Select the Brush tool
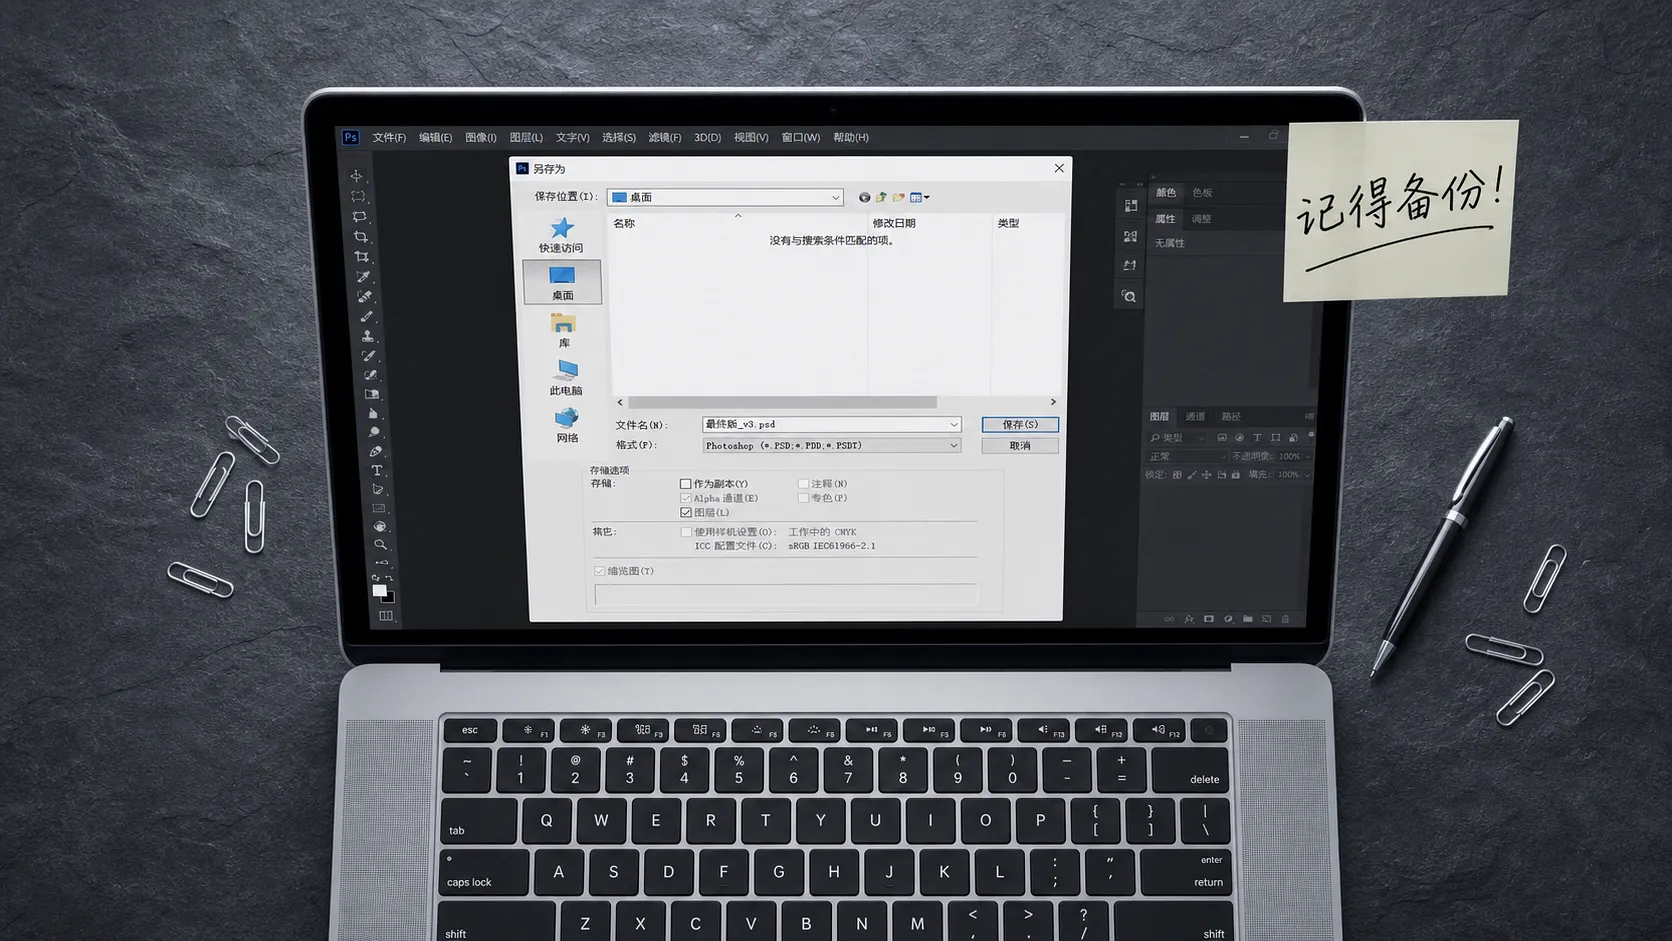Screen dimensions: 1672x941 366,316
